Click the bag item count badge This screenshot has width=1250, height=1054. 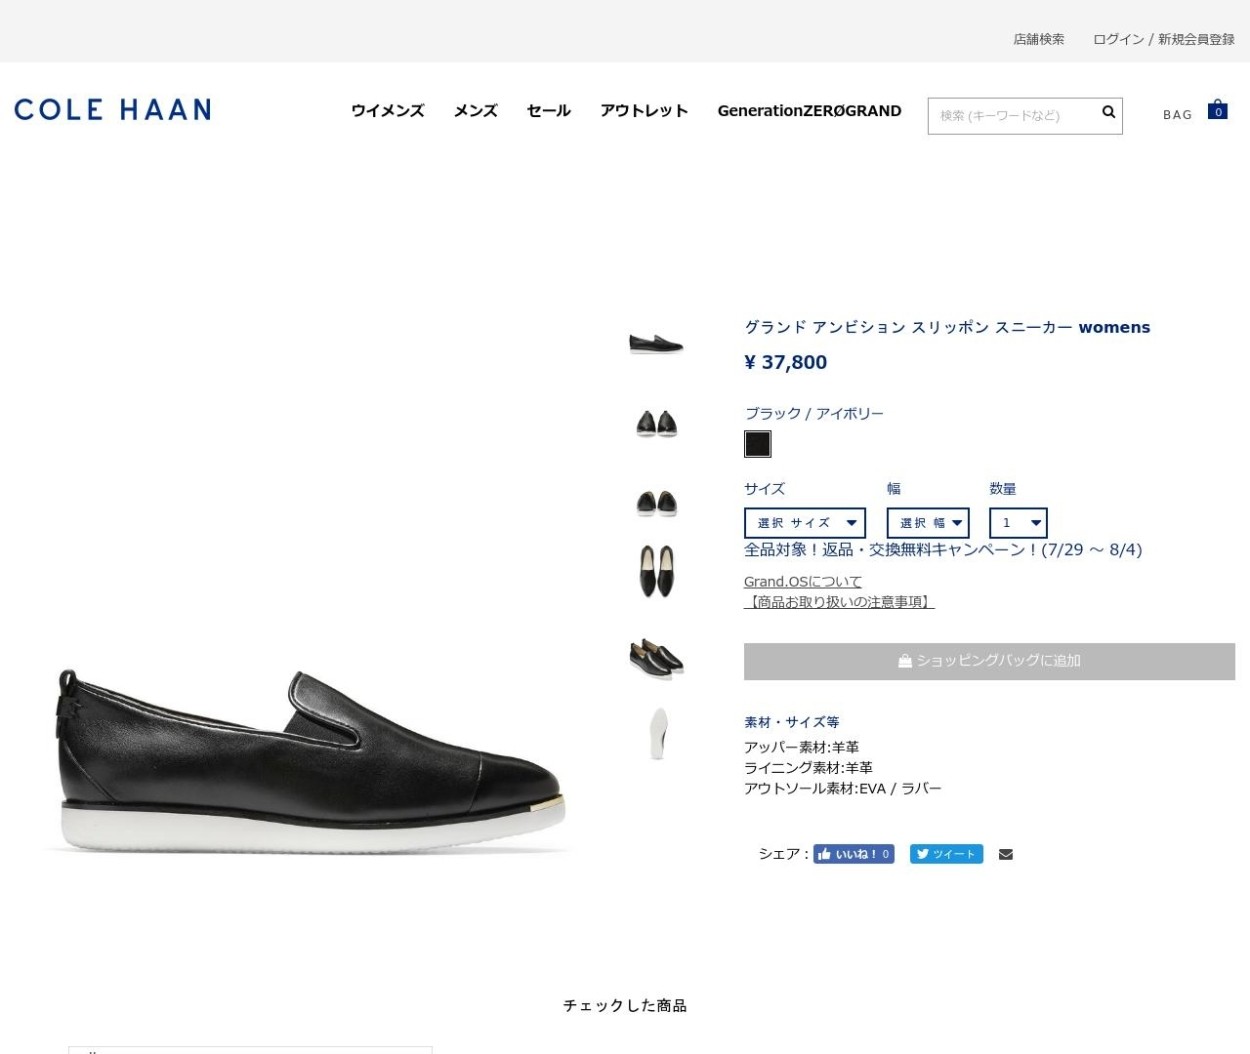[1217, 110]
